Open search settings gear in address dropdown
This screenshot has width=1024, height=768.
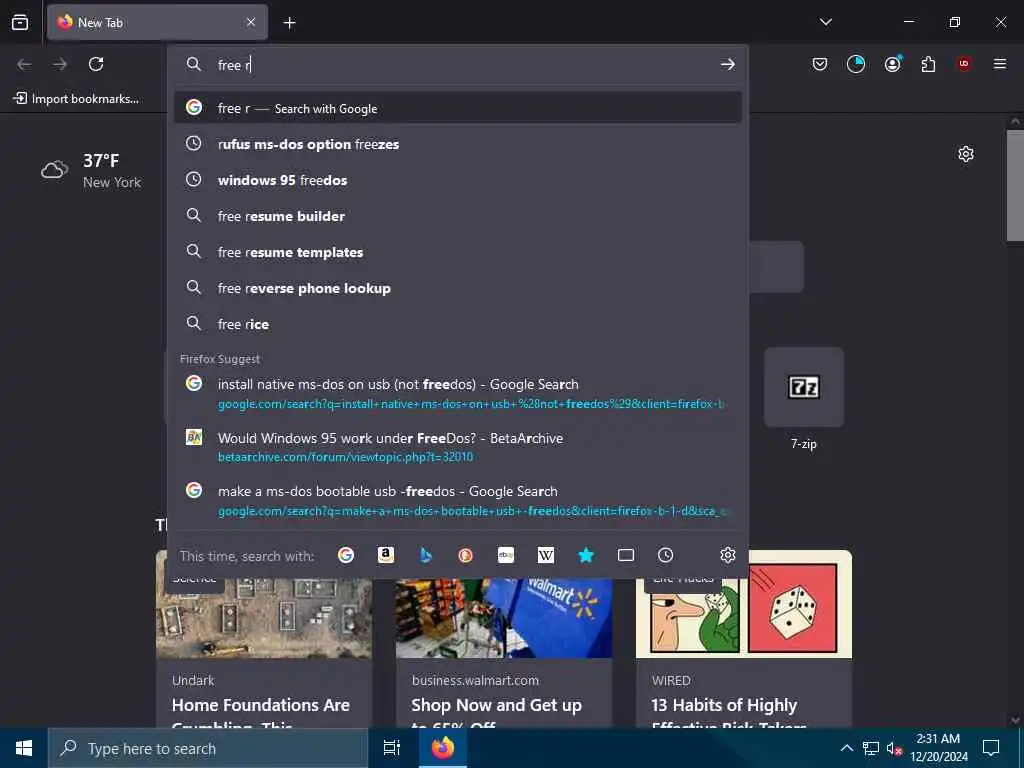pos(728,555)
